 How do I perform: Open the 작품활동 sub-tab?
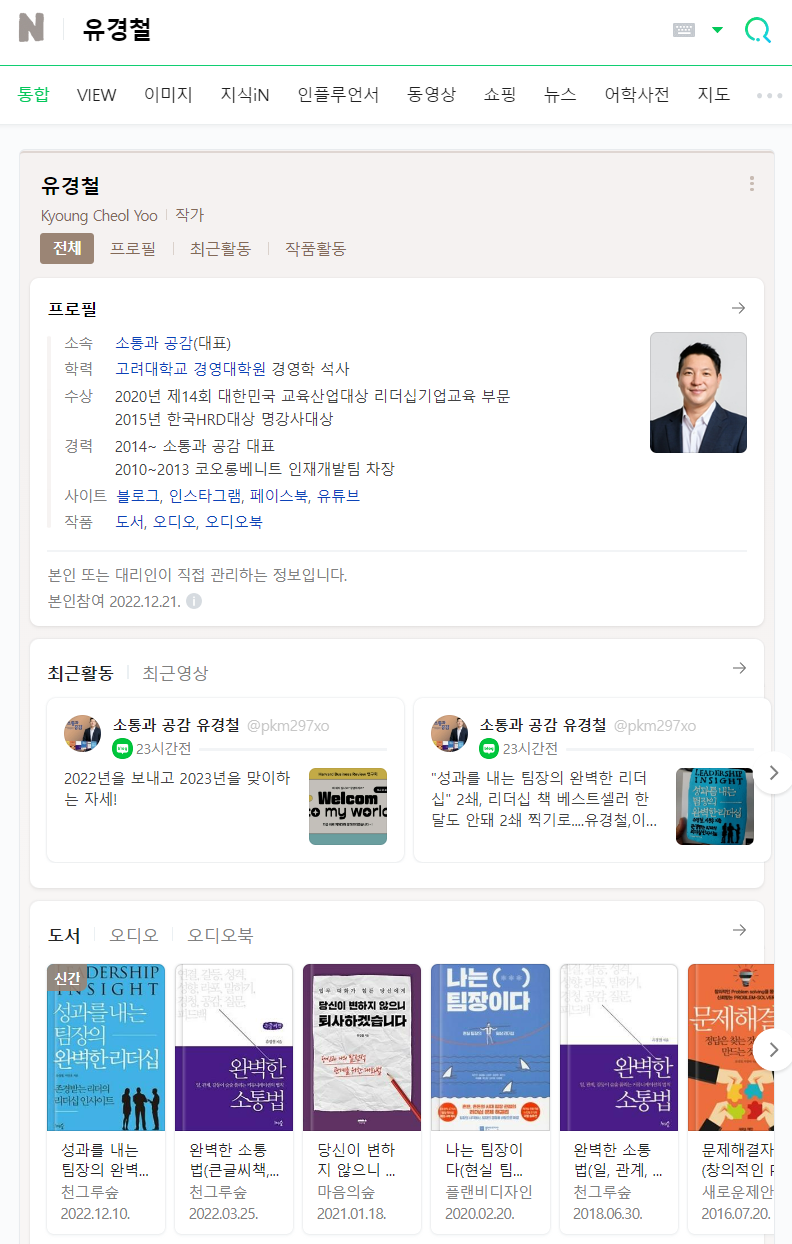tap(315, 248)
